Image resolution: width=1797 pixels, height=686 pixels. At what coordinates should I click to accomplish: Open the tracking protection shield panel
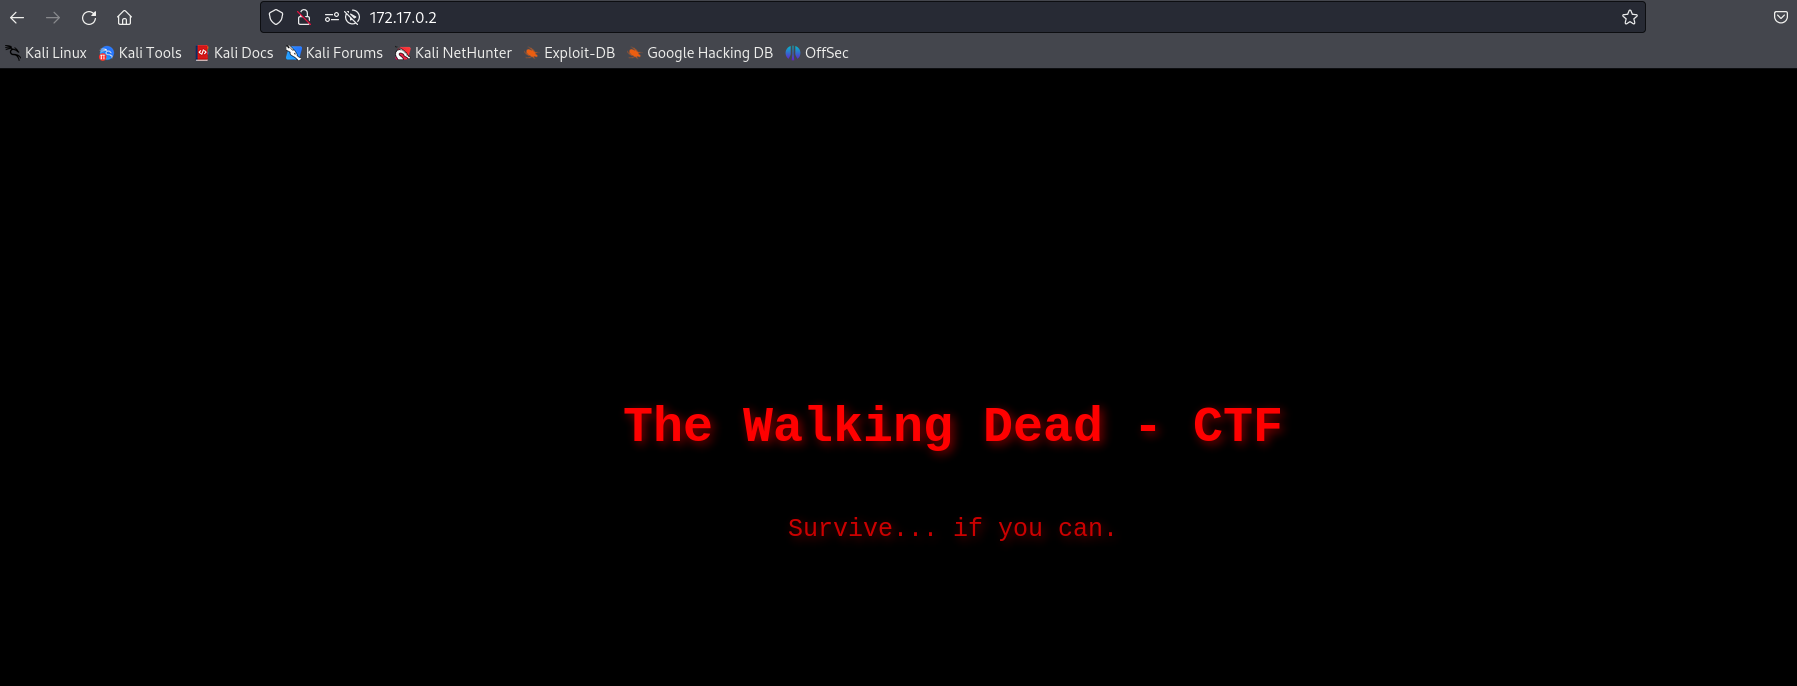(x=276, y=17)
